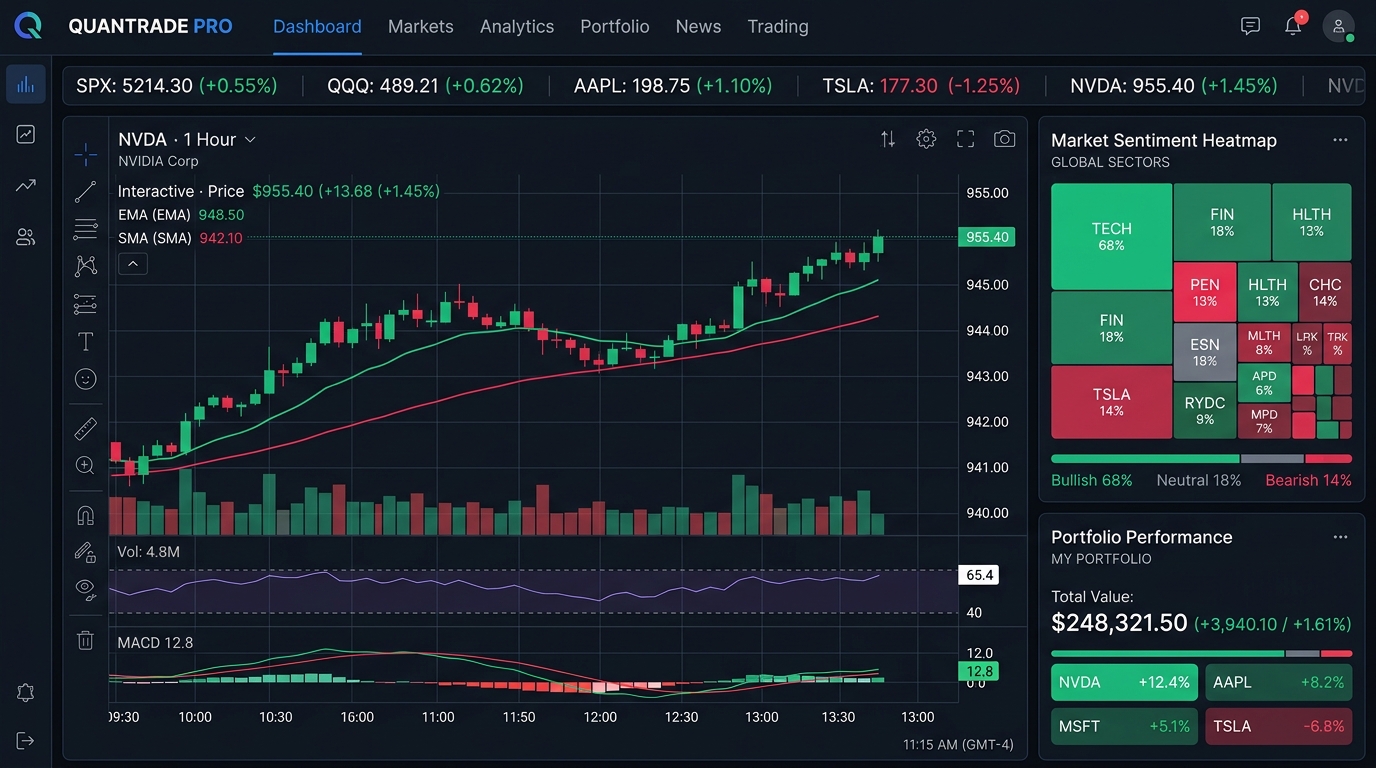Open the emoji sticker tool
Screen dimensions: 1376x768
tap(86, 379)
